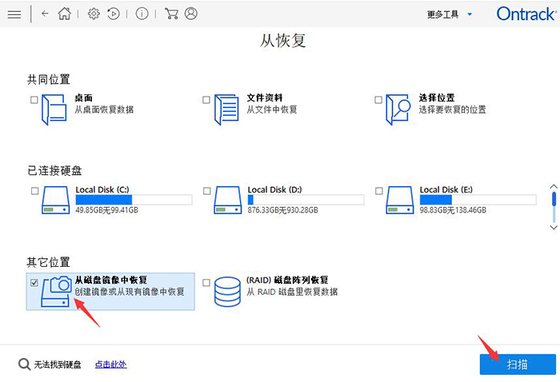Click the 876.33GB无930.28GB size text

283,210
